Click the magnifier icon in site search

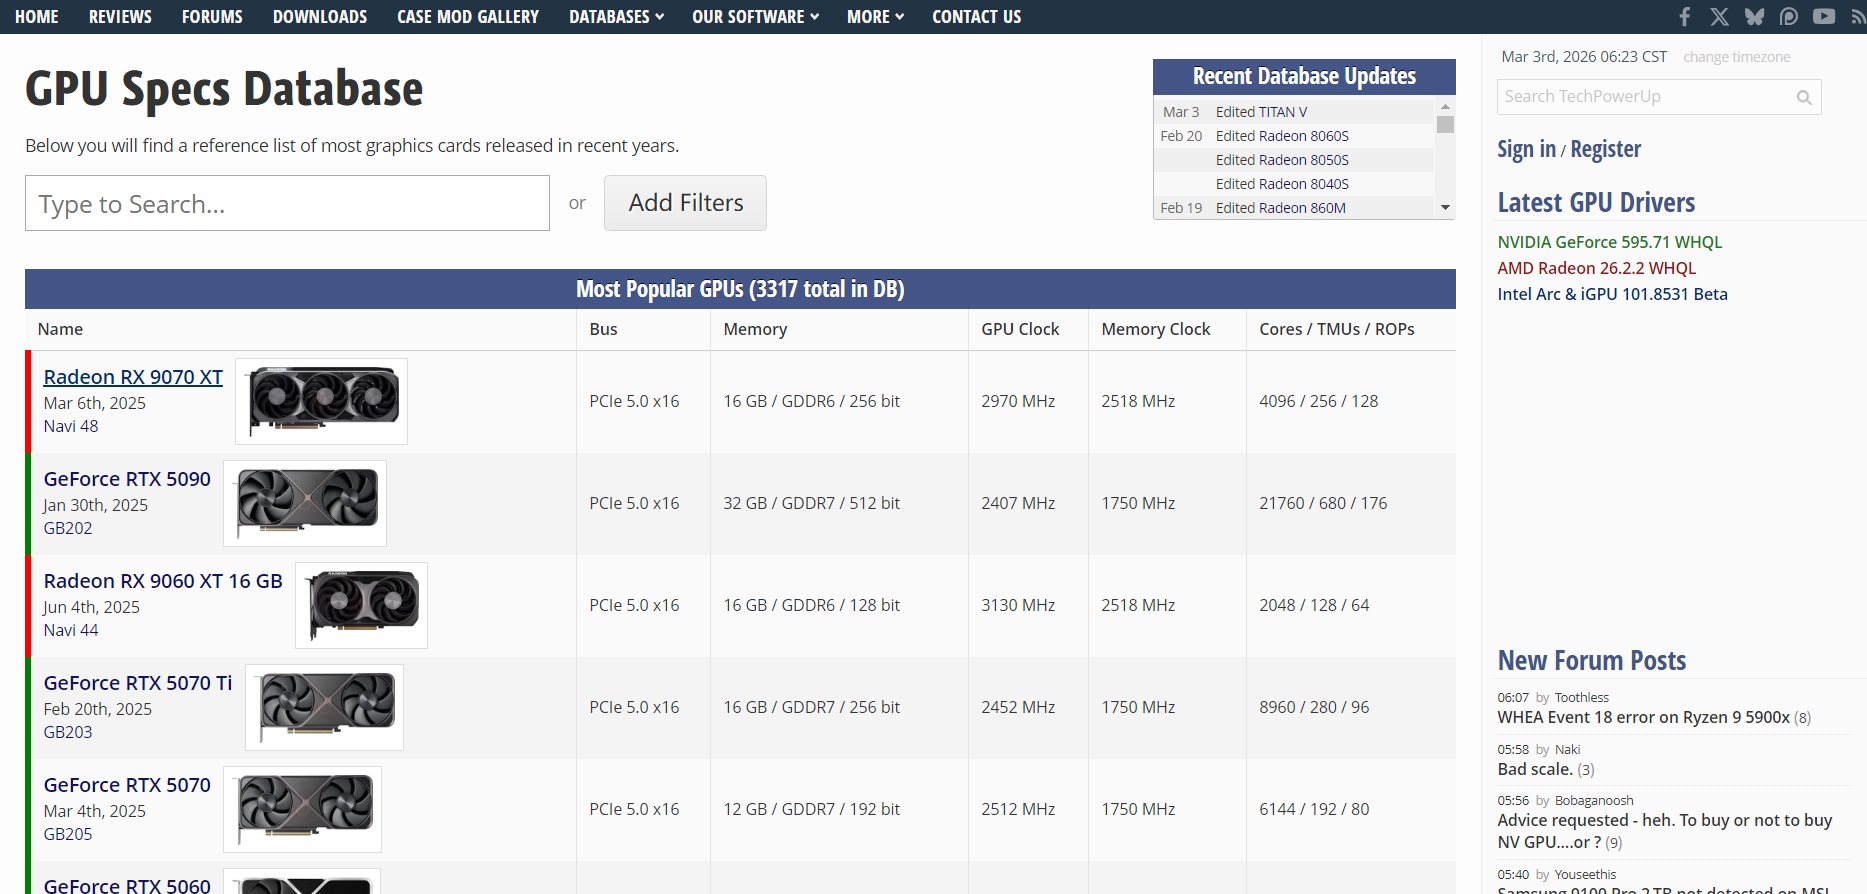tap(1804, 97)
